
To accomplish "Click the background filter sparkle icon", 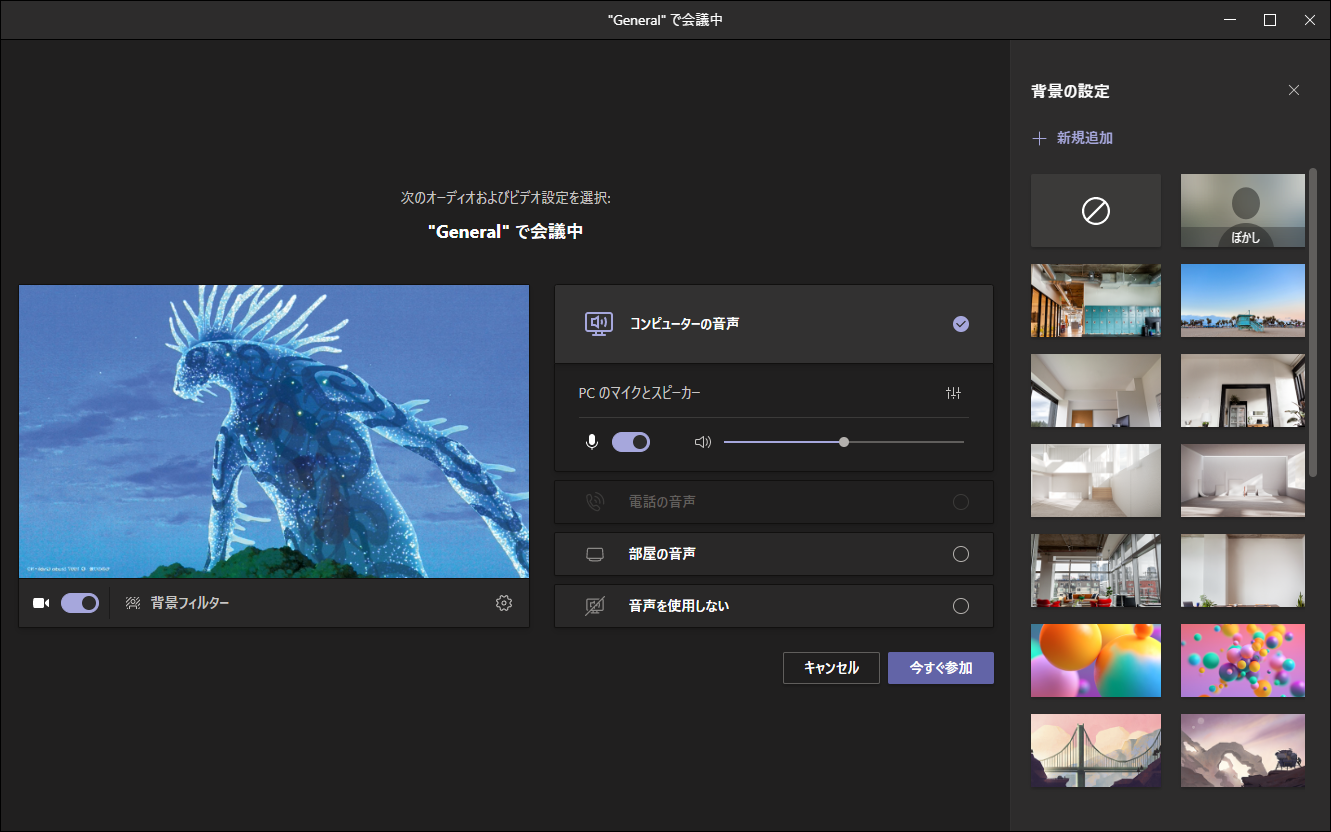I will pyautogui.click(x=133, y=603).
